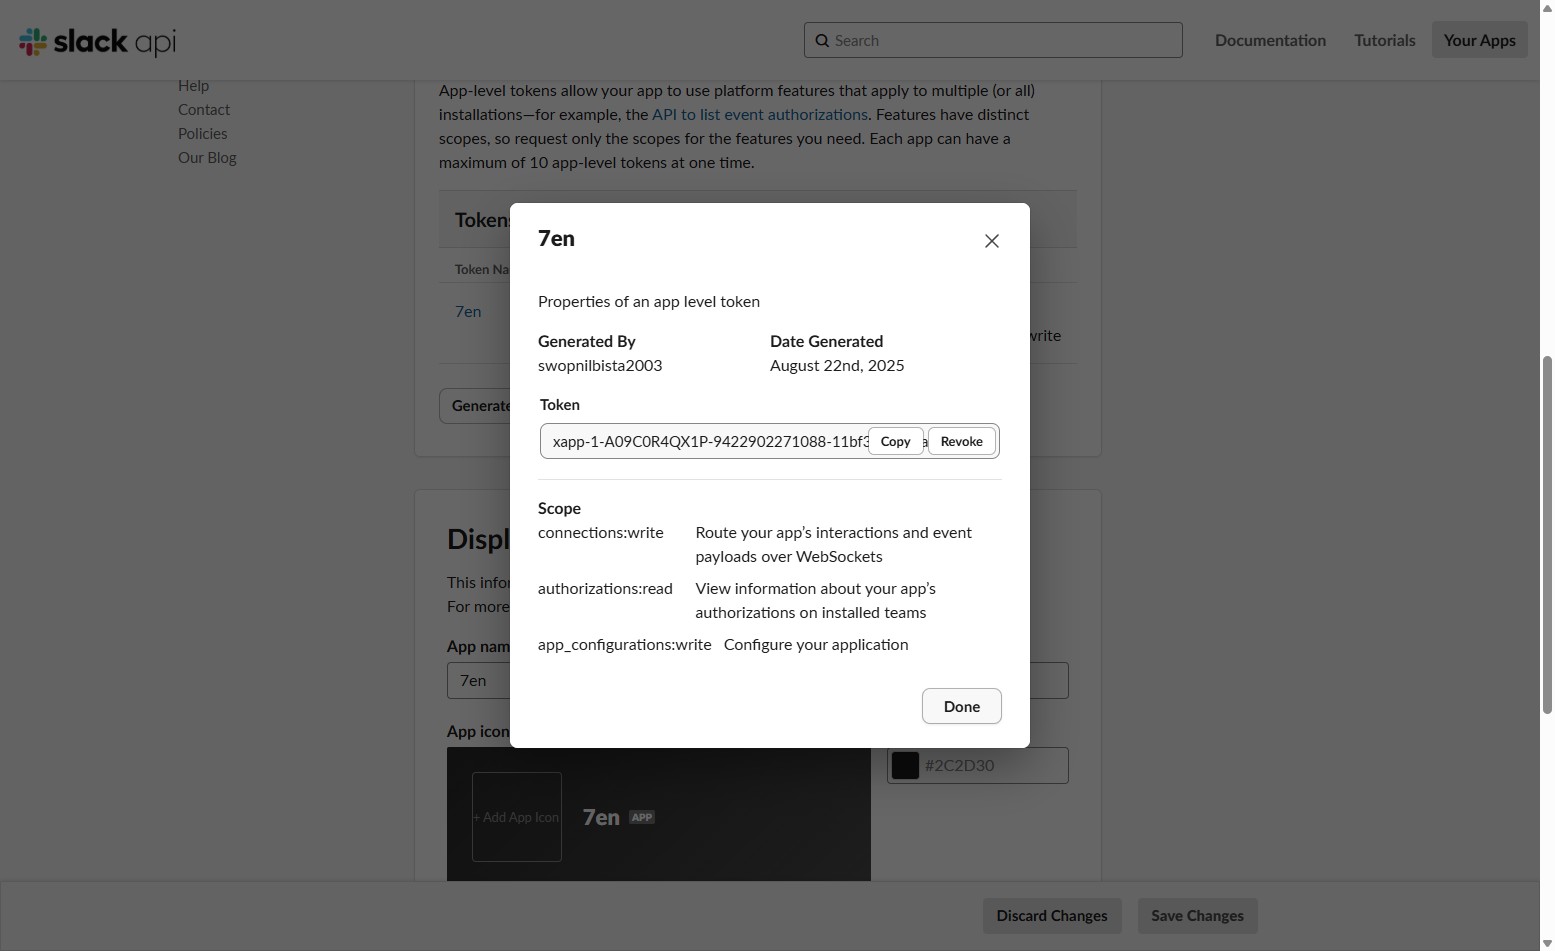This screenshot has width=1555, height=951.
Task: Open the Help sidebar link
Action: point(193,86)
